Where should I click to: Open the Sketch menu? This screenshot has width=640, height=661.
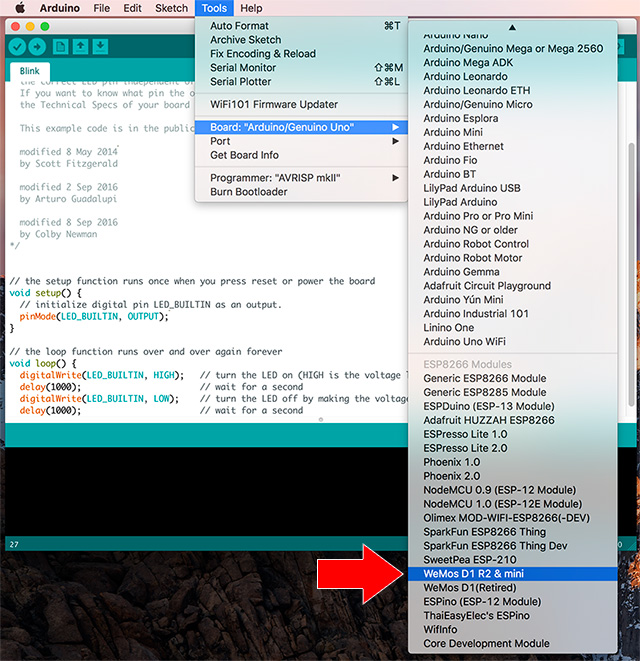click(x=171, y=8)
